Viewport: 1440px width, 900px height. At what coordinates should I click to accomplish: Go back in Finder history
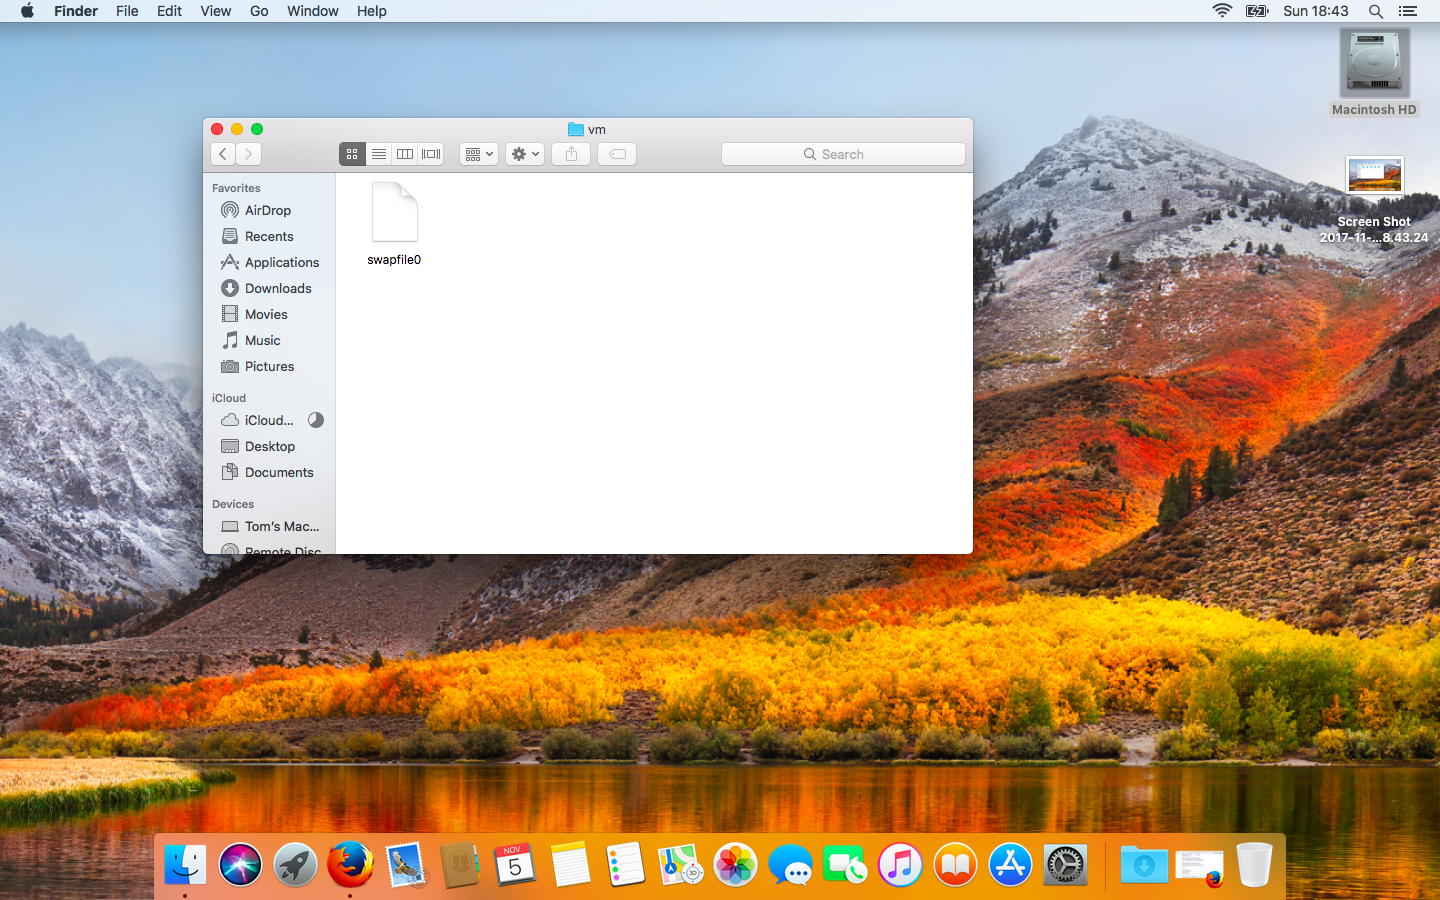pos(223,154)
